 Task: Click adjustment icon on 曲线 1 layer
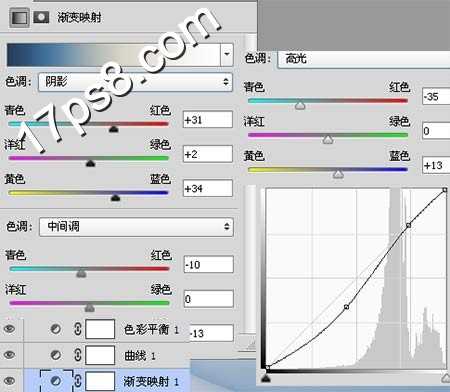pos(56,355)
